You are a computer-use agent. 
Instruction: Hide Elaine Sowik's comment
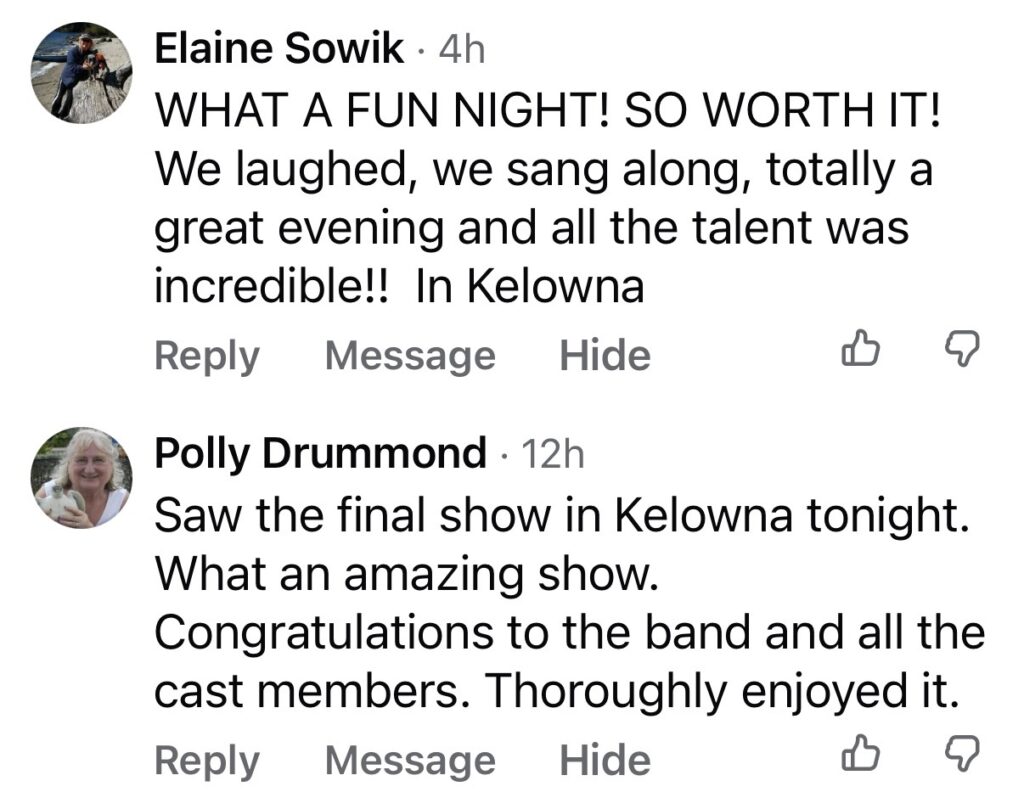coord(604,356)
